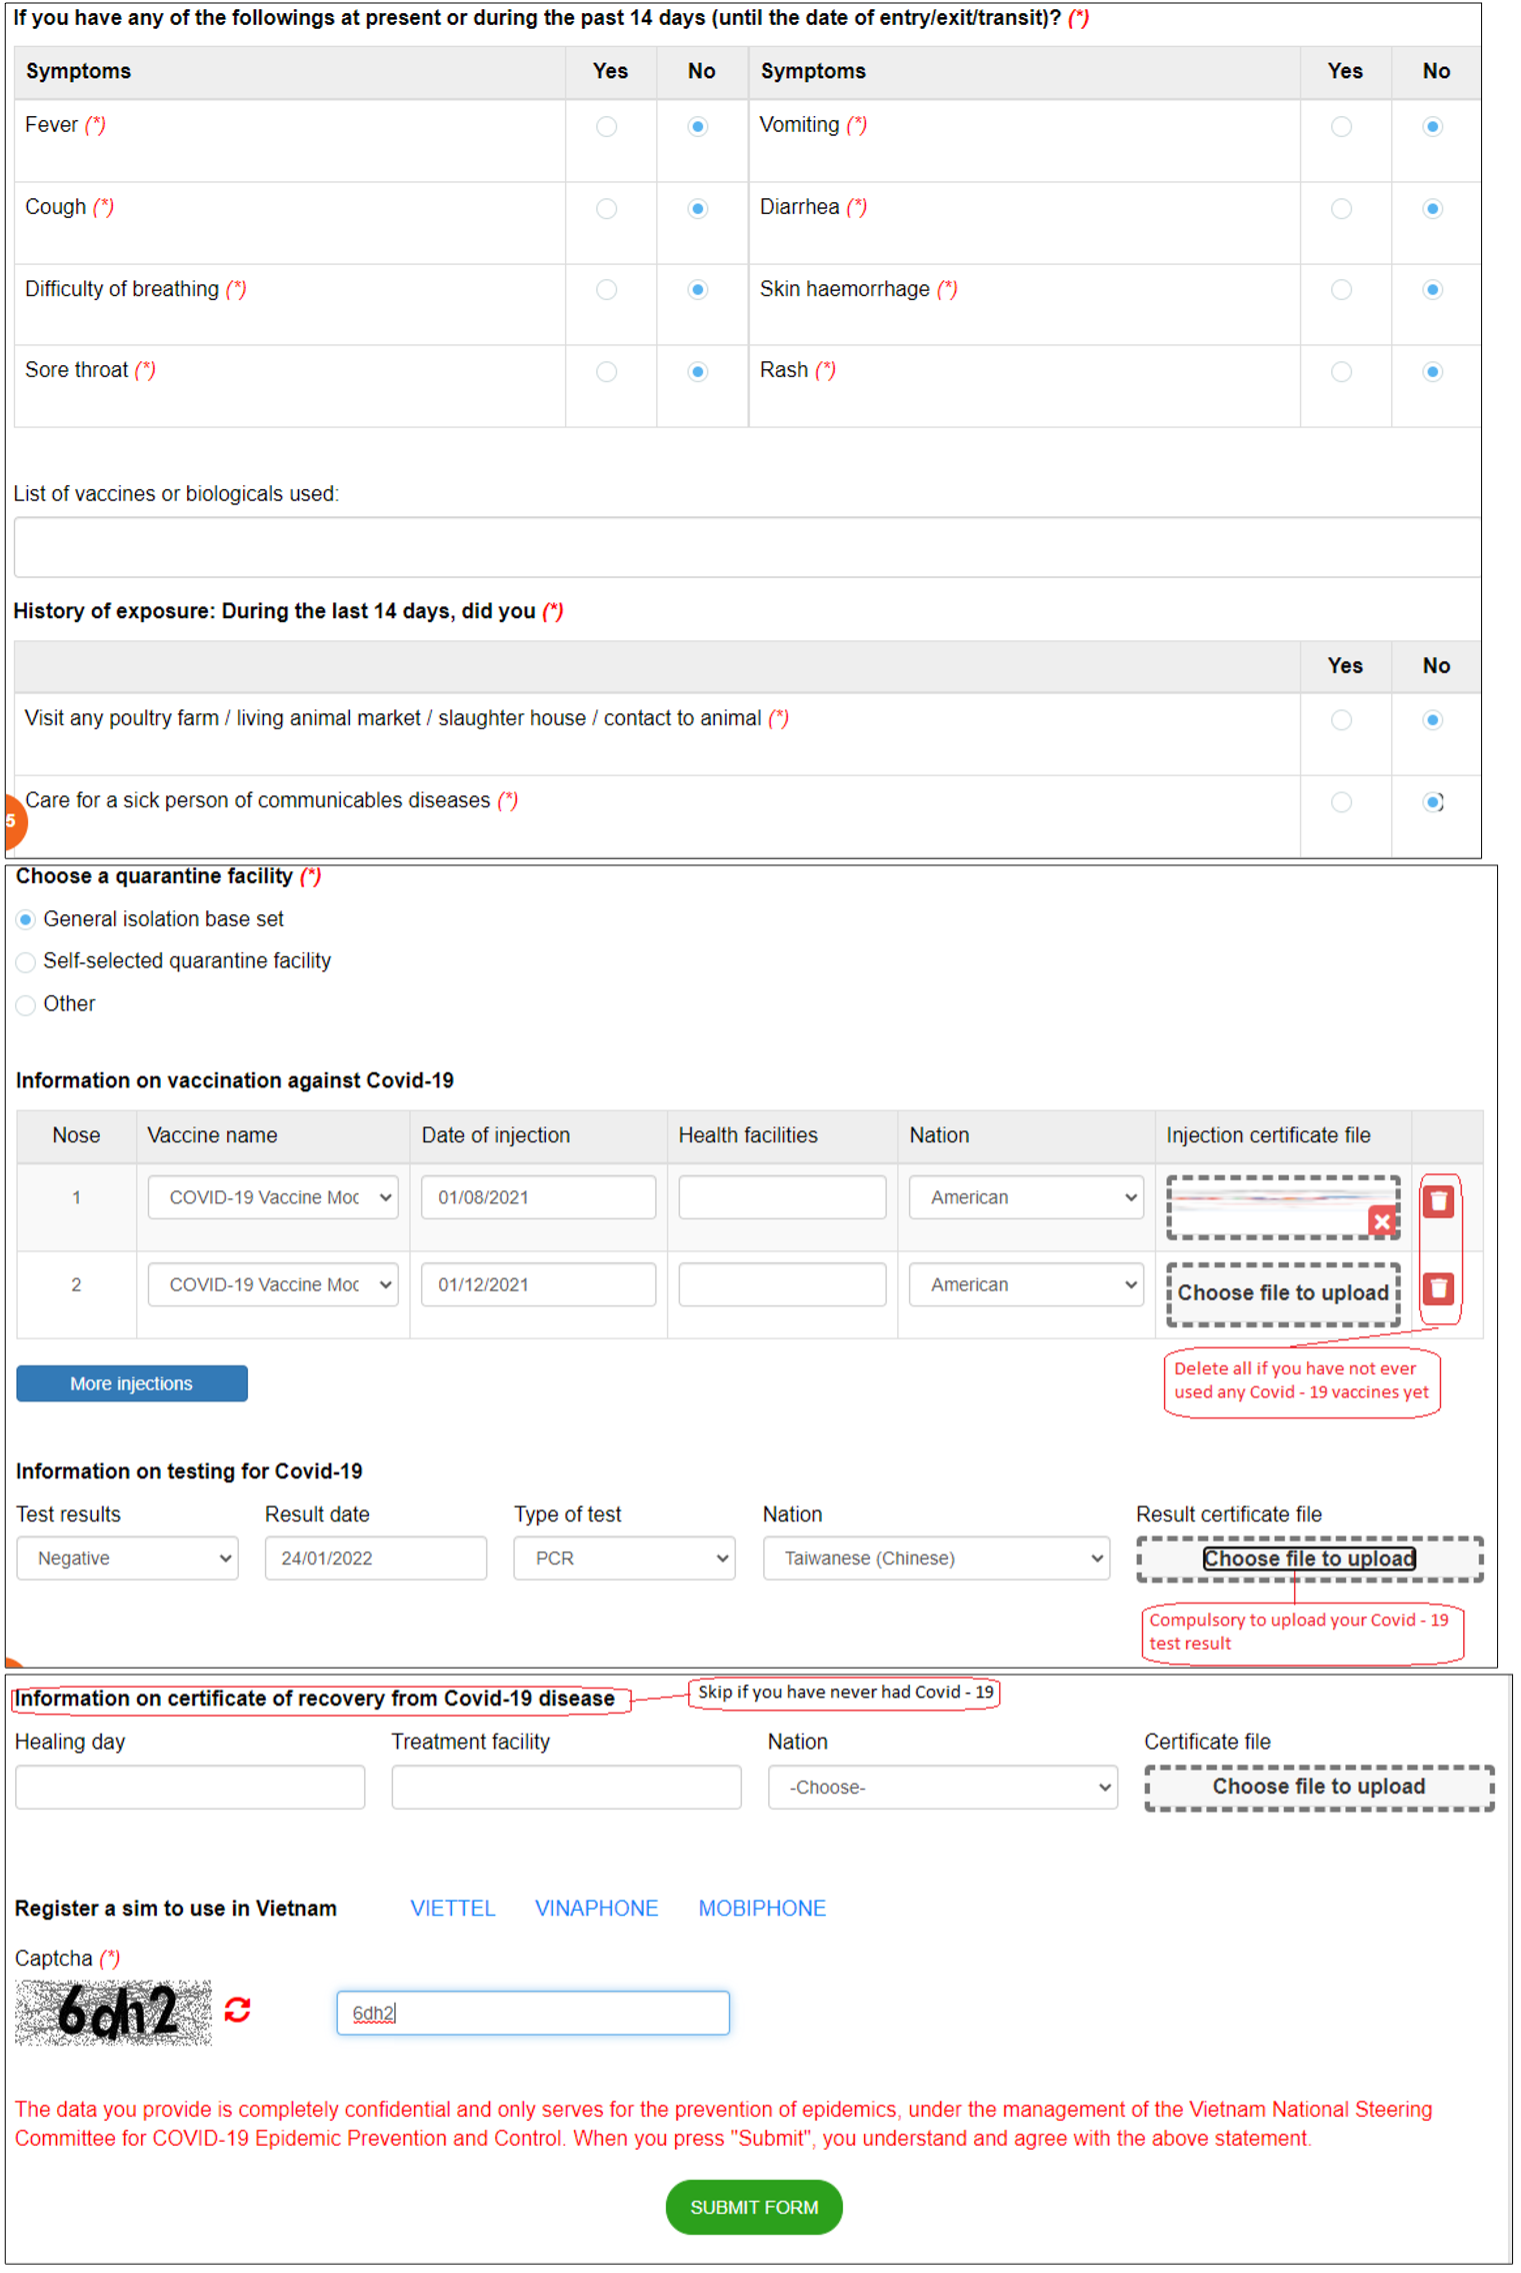Viewport: 1521px width, 2273px height.
Task: Open first injection Vaccine name dropdown
Action: (272, 1197)
